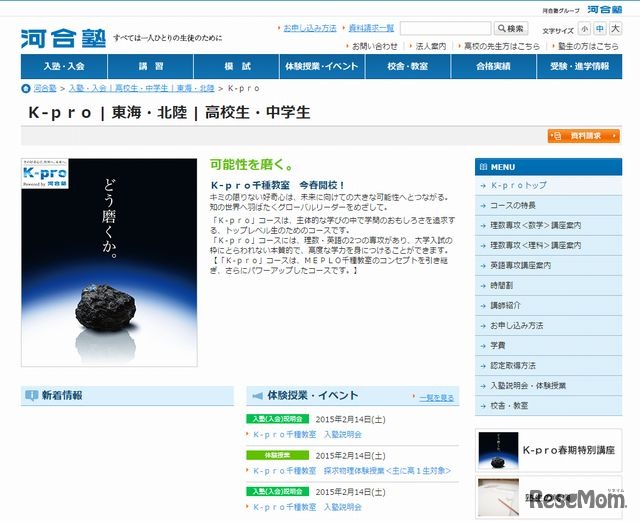
Task: Click the 河合塾 breadcrumb link
Action: tap(45, 88)
